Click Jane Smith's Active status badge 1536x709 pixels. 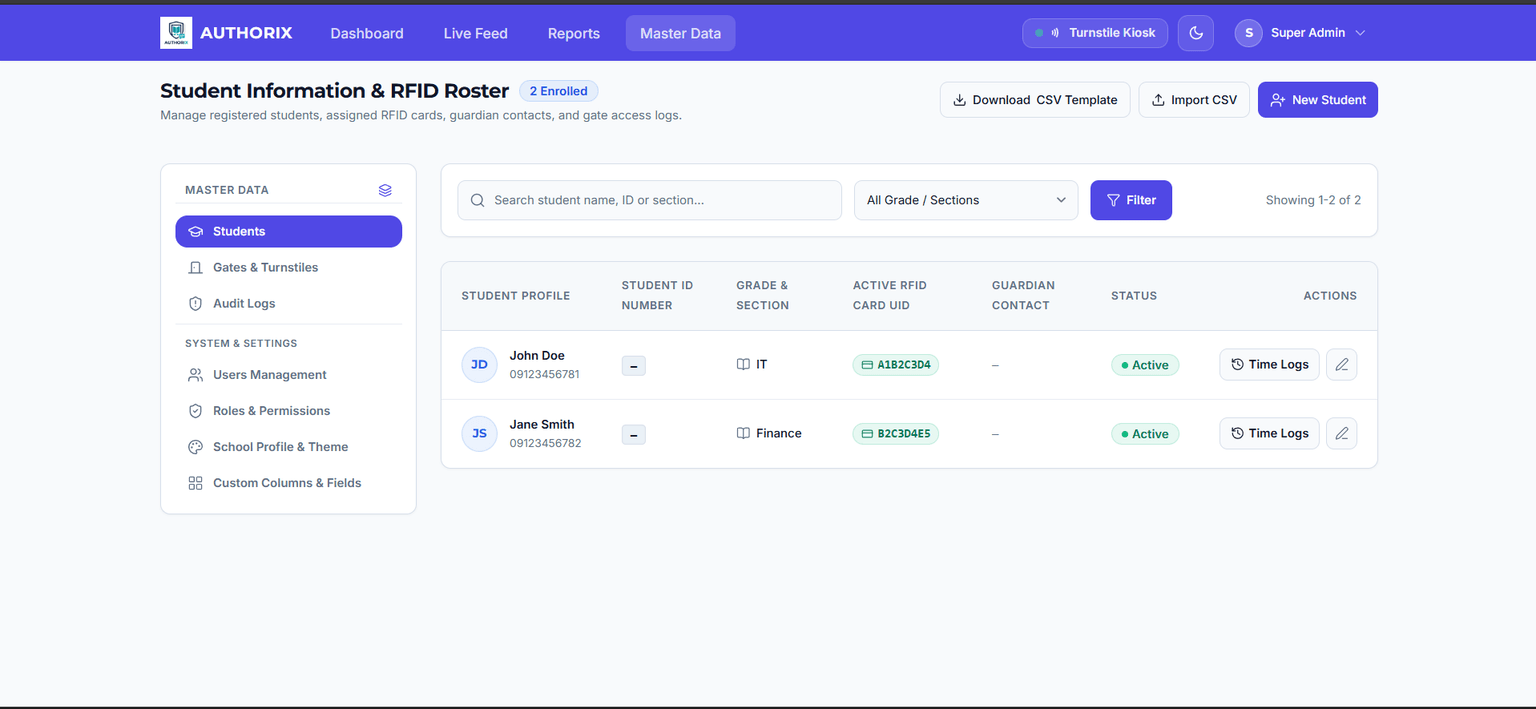click(1145, 434)
